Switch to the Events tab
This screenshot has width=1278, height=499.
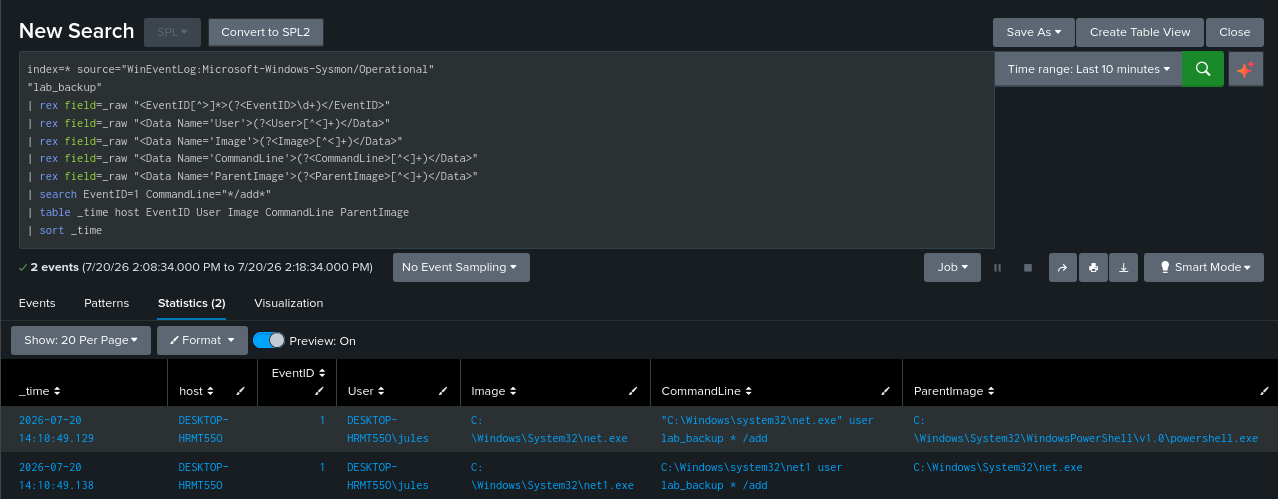tap(37, 303)
